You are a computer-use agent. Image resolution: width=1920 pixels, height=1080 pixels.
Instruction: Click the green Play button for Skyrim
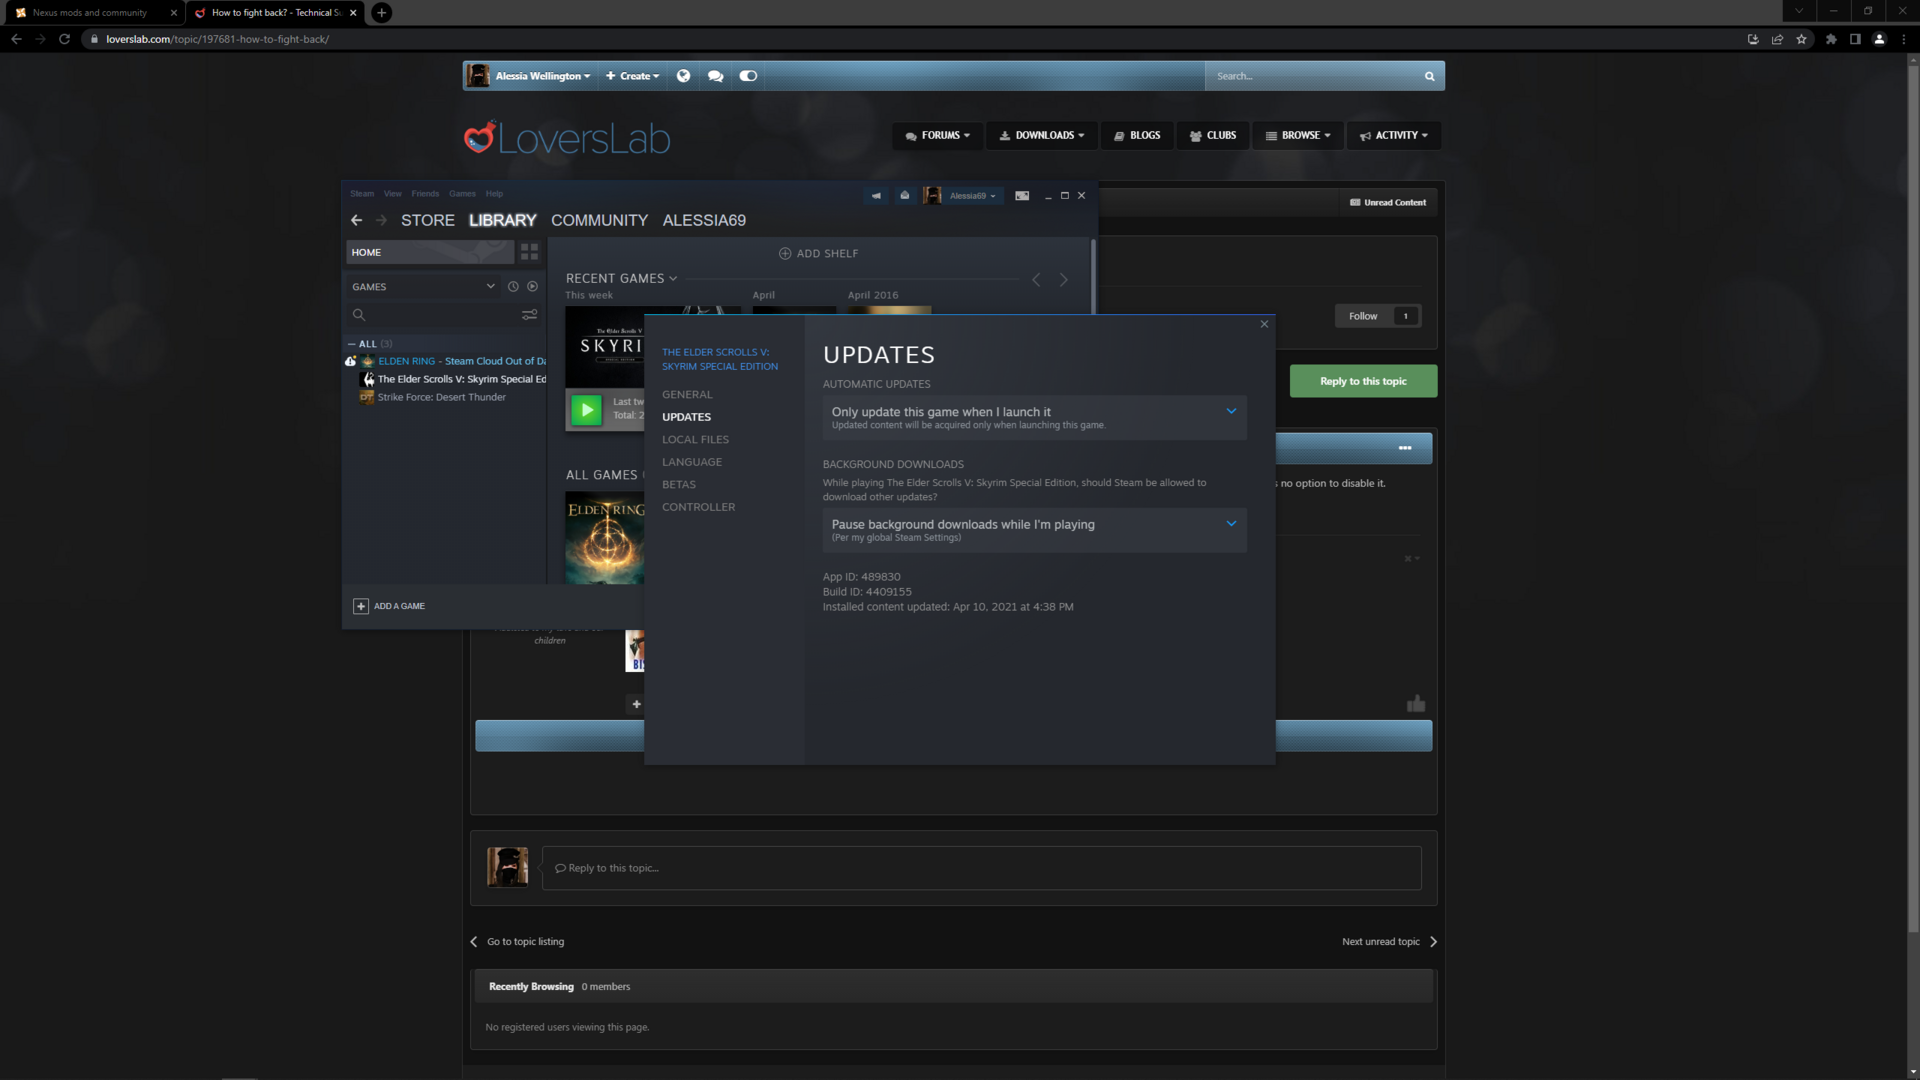[587, 410]
